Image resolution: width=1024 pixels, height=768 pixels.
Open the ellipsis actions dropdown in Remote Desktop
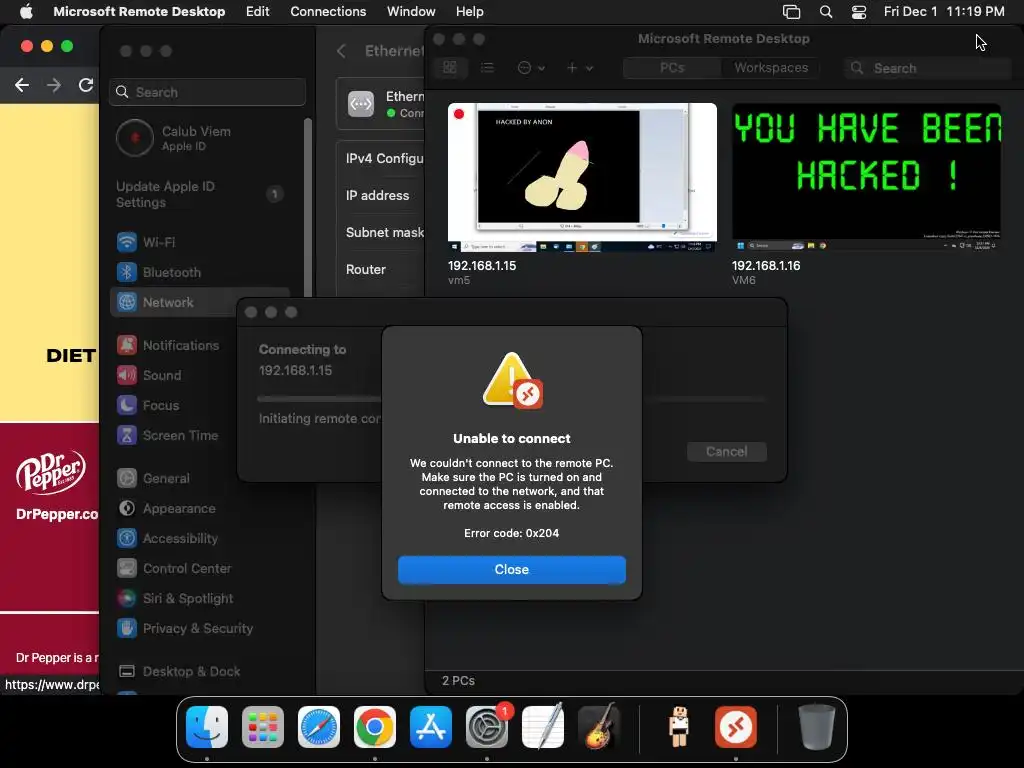tap(531, 68)
